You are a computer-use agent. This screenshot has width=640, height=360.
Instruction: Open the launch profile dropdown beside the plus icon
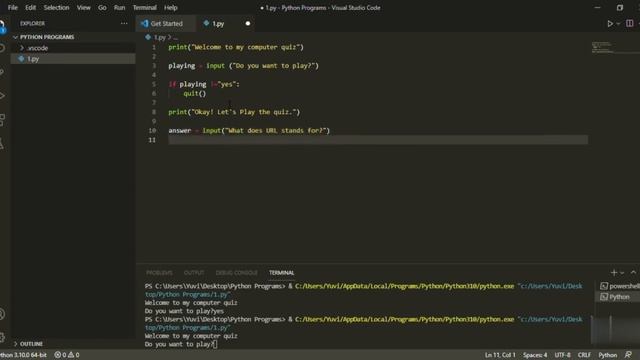622,273
